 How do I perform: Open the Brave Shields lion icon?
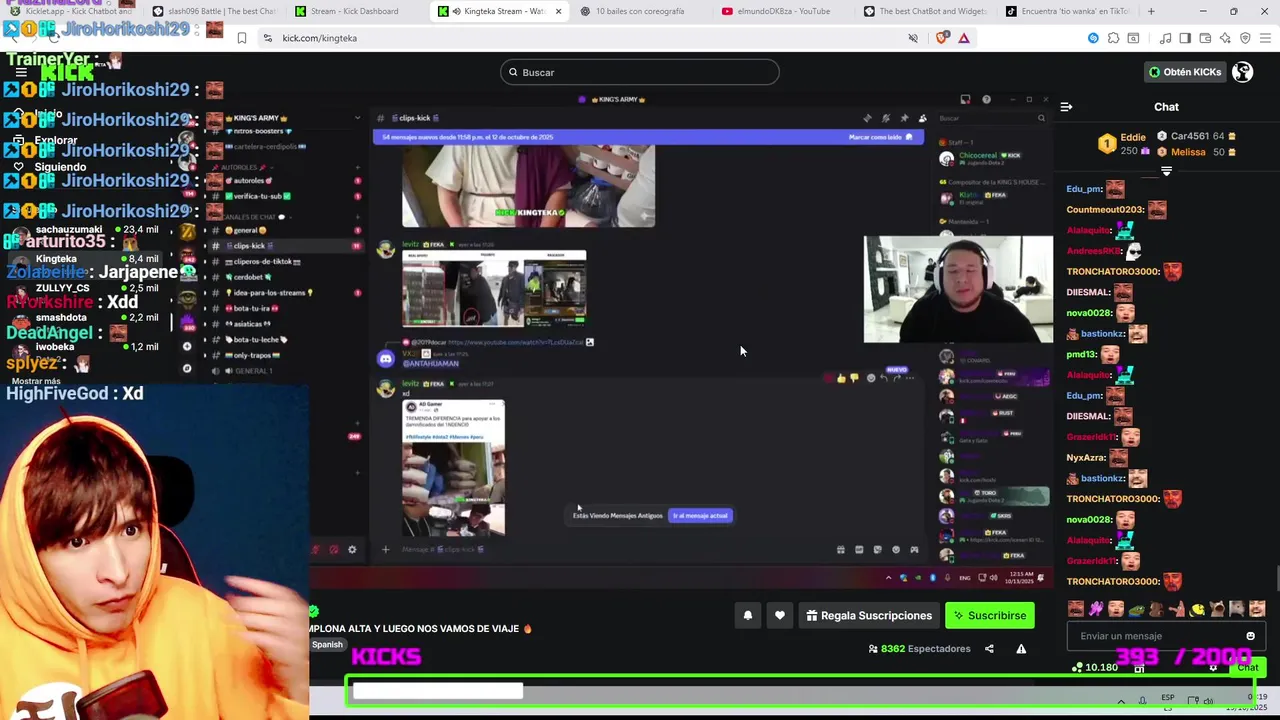(942, 38)
